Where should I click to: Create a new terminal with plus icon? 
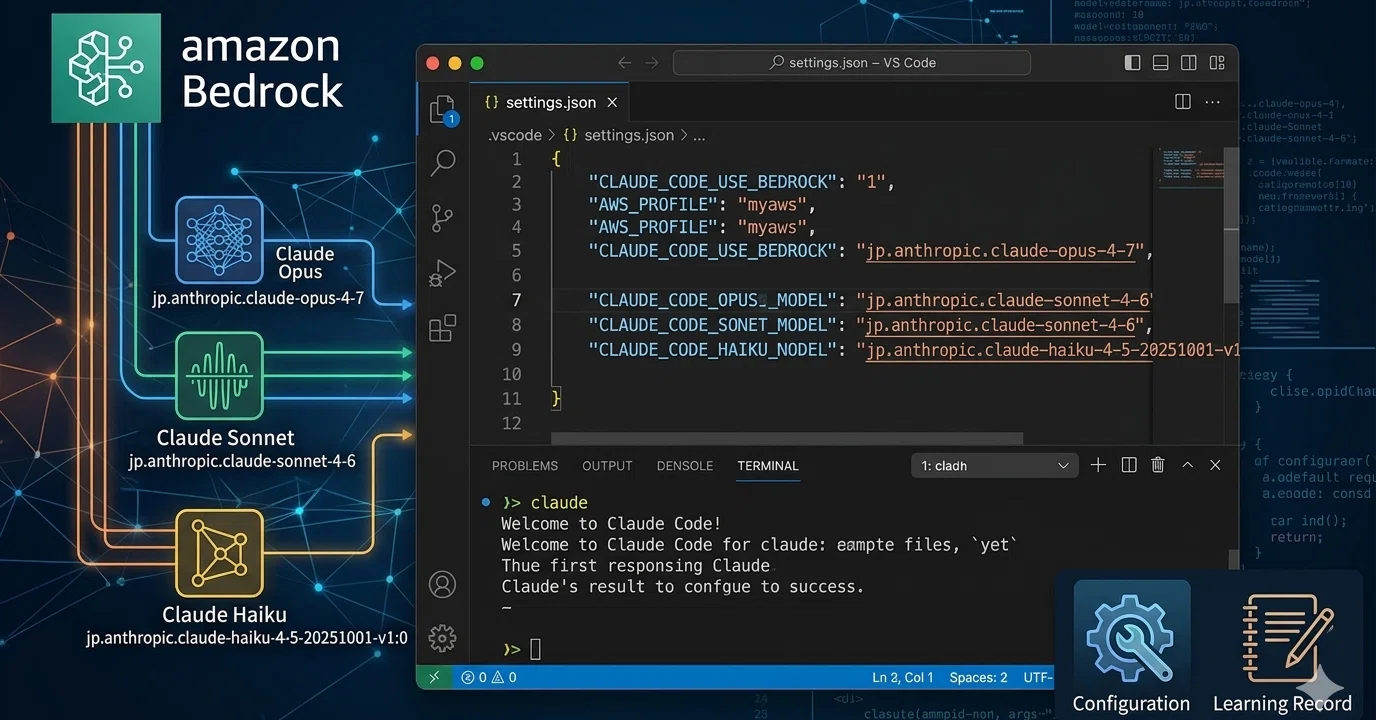1098,465
